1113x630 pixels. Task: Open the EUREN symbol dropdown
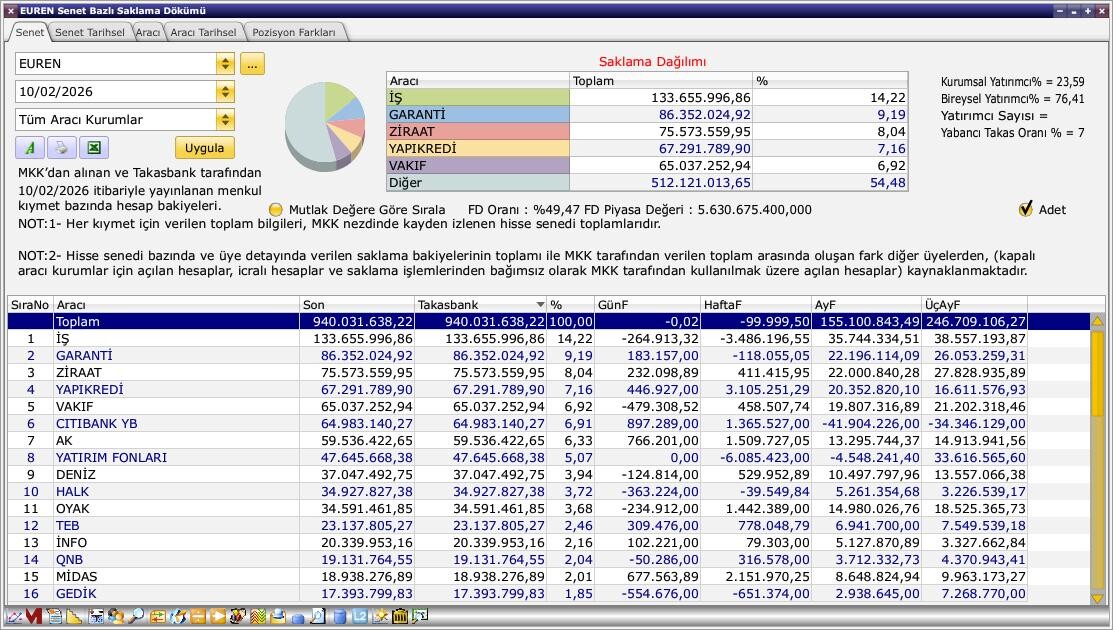coord(225,64)
